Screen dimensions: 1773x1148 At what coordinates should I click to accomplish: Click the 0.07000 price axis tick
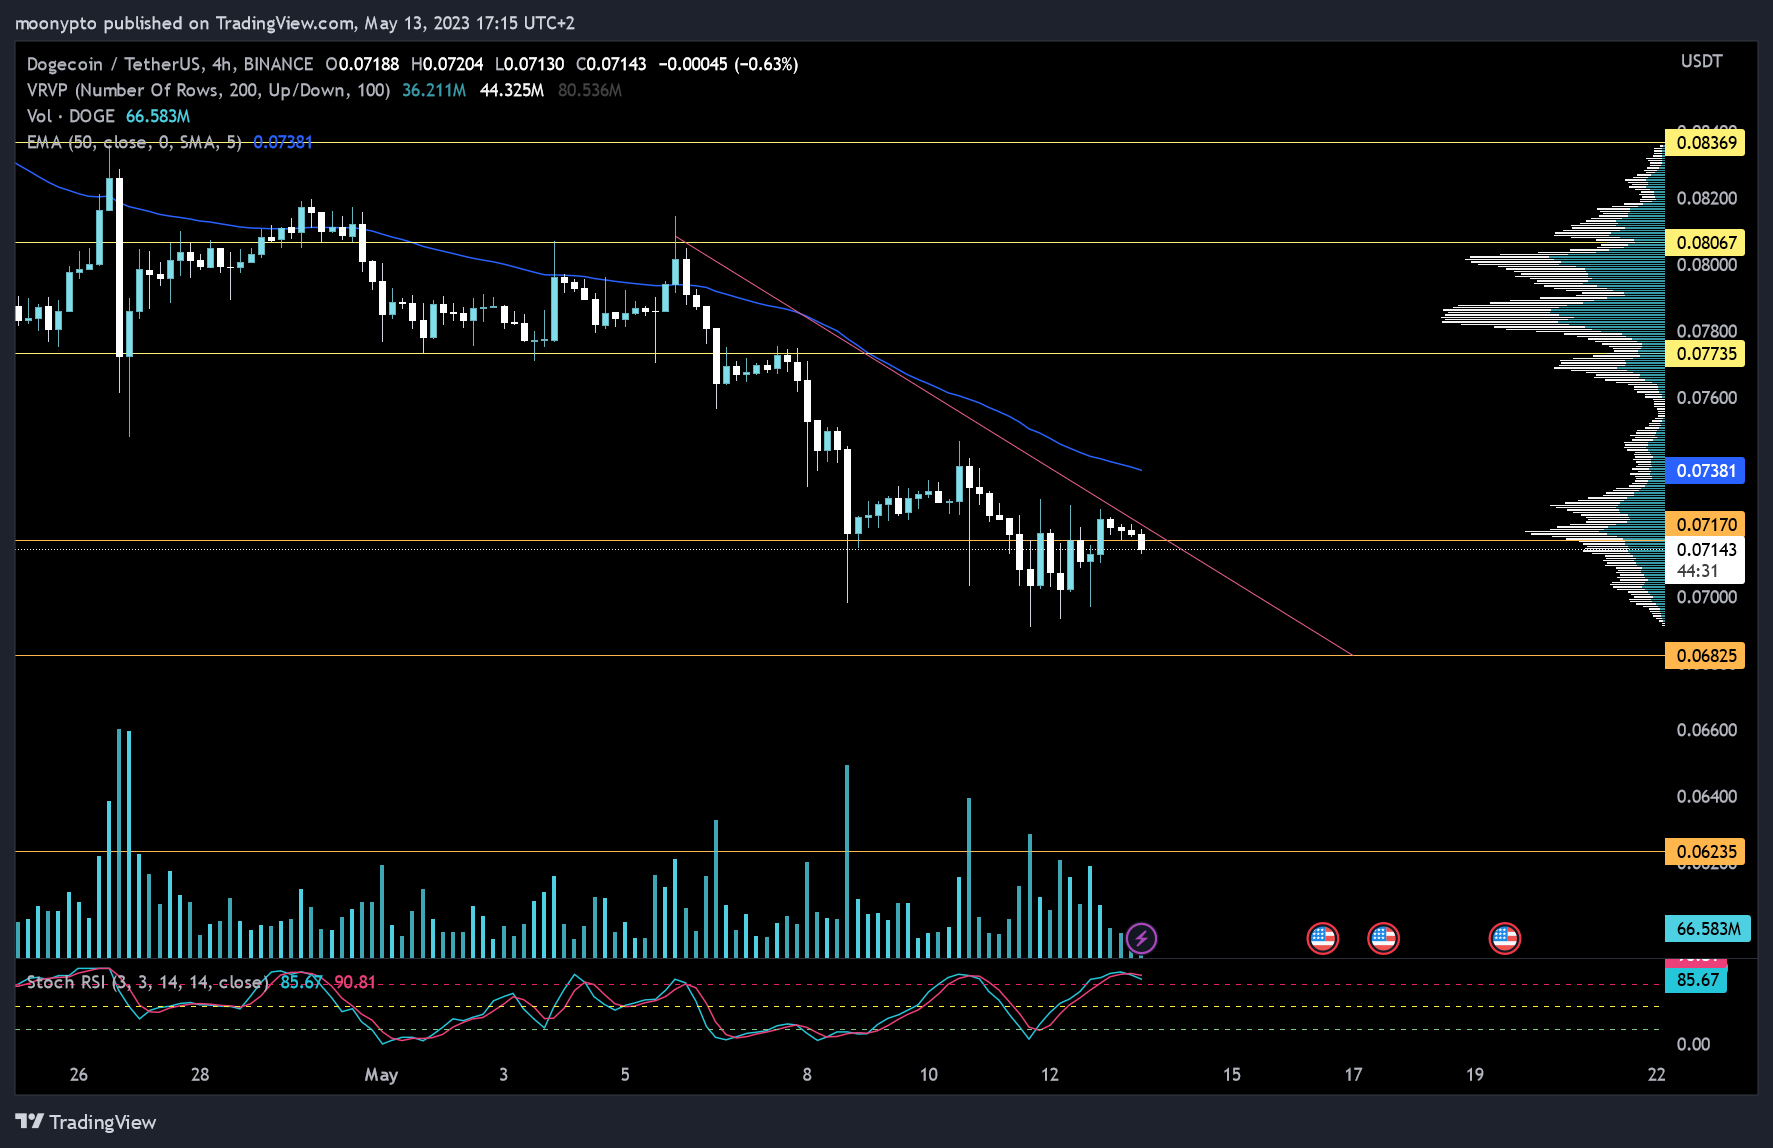point(1706,597)
